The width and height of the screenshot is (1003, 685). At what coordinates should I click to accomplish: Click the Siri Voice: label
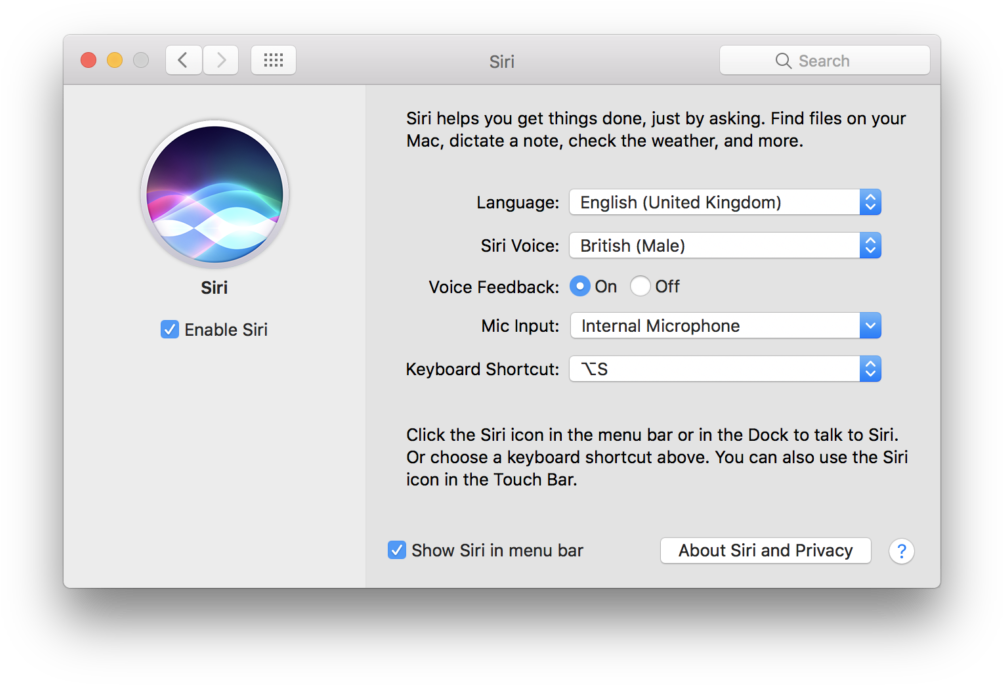(519, 246)
